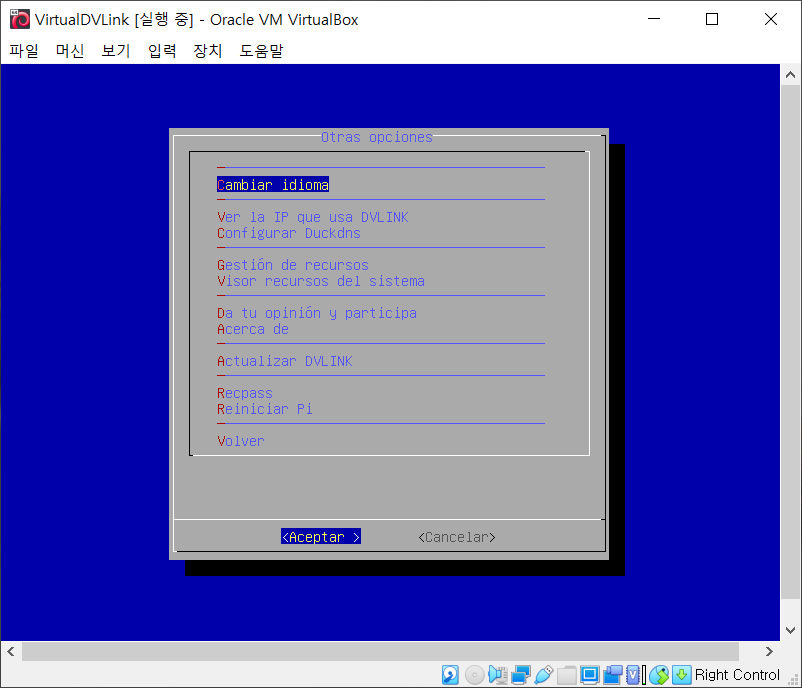The height and width of the screenshot is (688, 802).
Task: Select Cambiar idioma option
Action: (x=273, y=185)
